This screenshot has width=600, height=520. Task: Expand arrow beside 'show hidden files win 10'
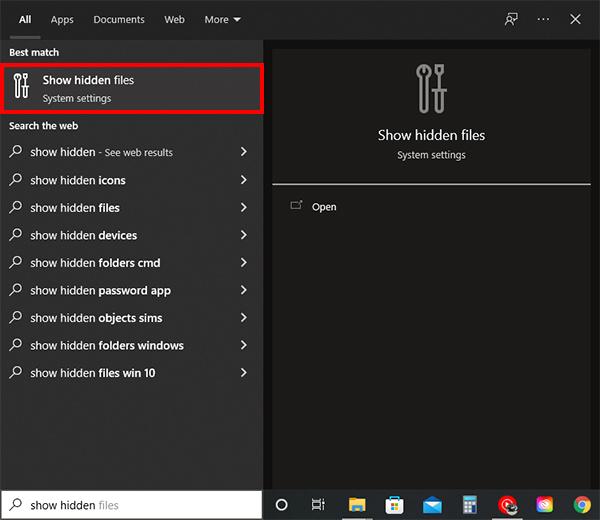click(x=244, y=372)
